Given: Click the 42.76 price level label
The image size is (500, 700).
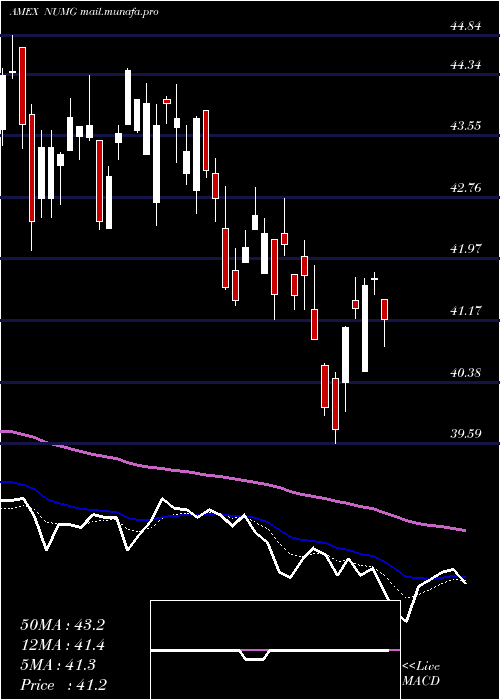Looking at the screenshot, I should tap(466, 188).
